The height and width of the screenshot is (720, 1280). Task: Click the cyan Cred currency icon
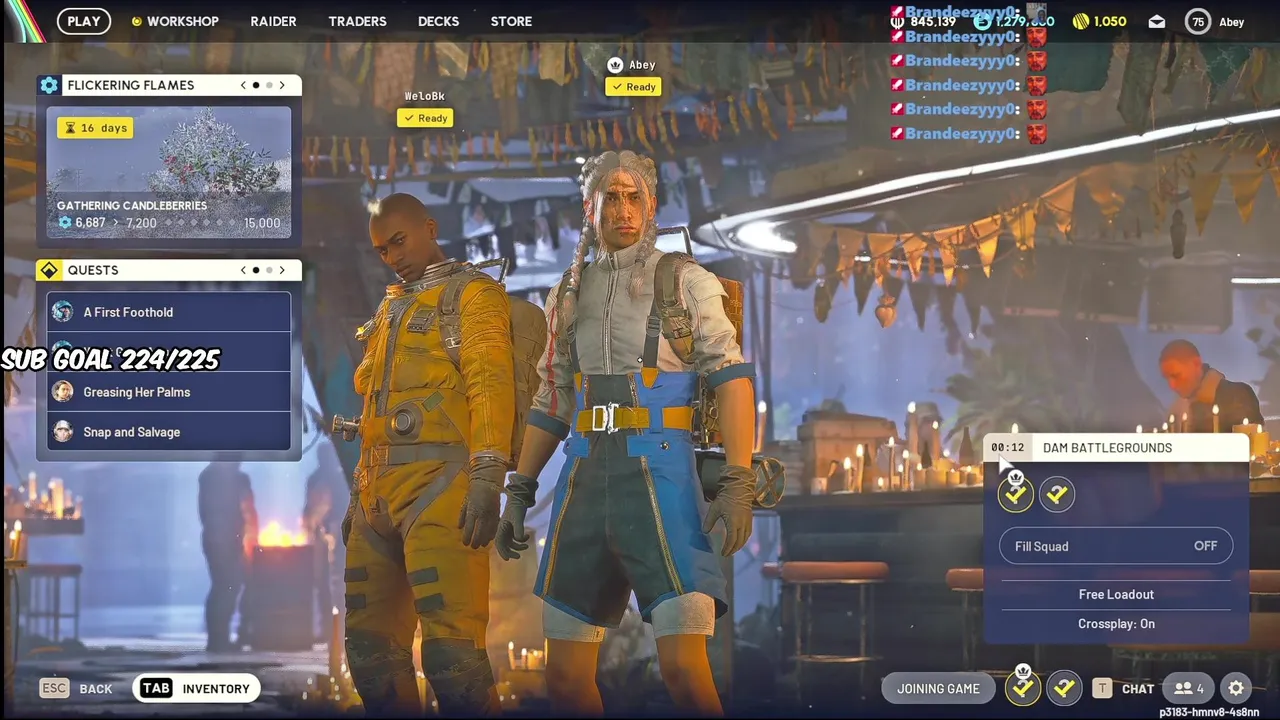[x=982, y=21]
